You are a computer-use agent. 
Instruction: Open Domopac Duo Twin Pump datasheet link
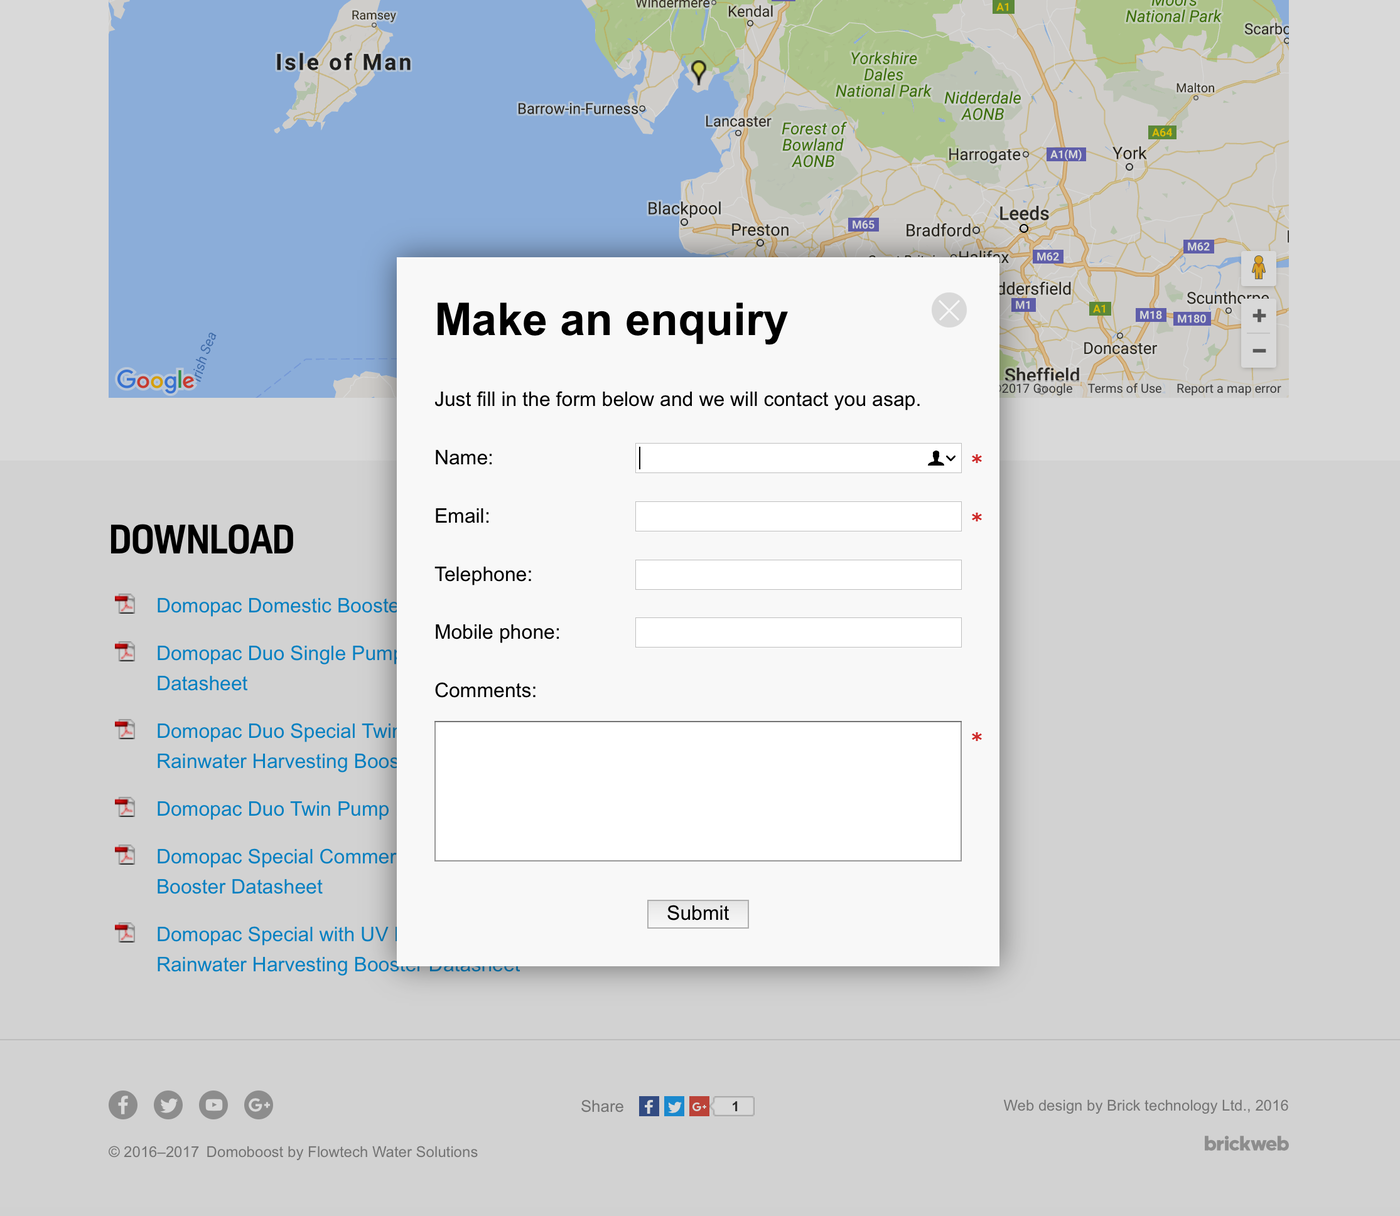click(x=272, y=809)
